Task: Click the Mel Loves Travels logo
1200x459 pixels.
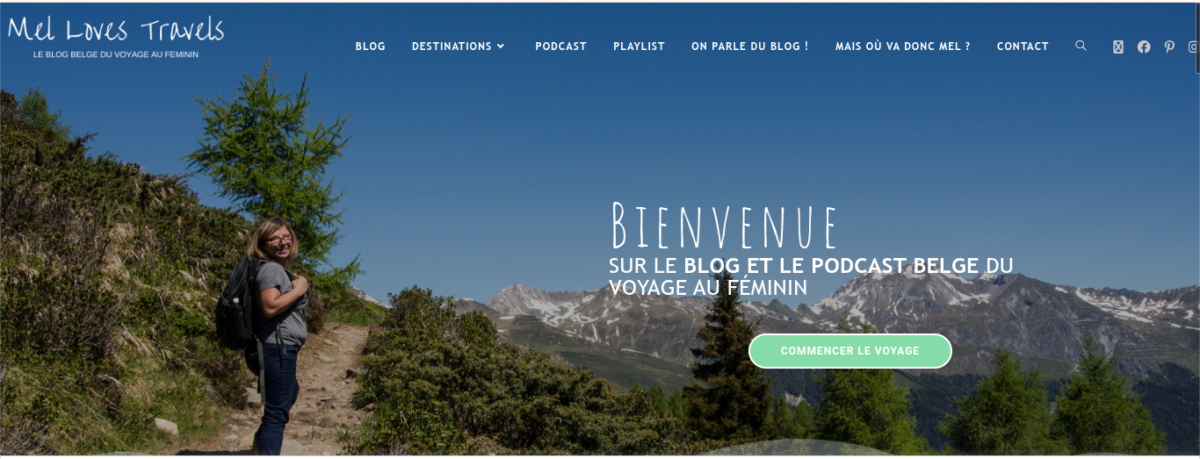Action: pyautogui.click(x=116, y=28)
